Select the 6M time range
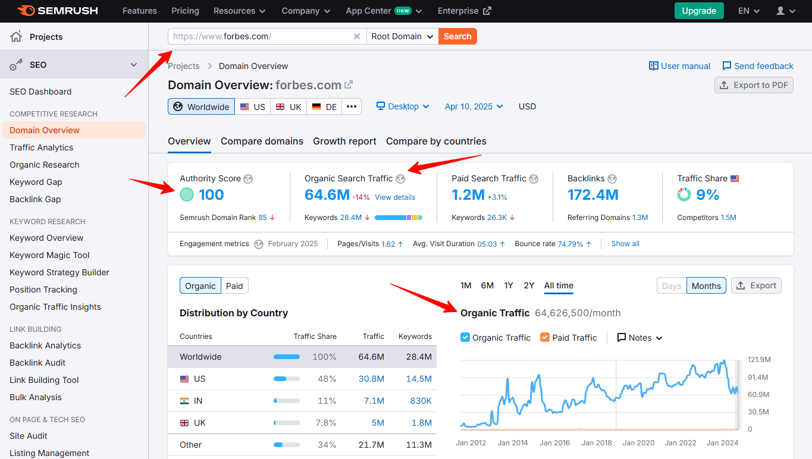 487,285
